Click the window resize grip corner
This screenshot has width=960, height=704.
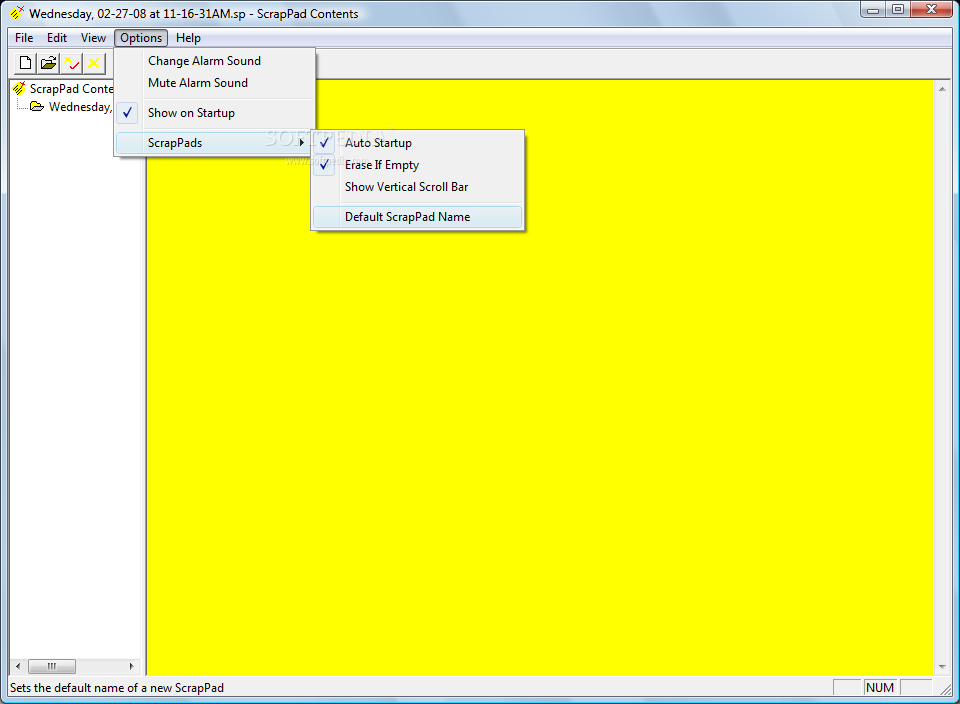(x=946, y=689)
